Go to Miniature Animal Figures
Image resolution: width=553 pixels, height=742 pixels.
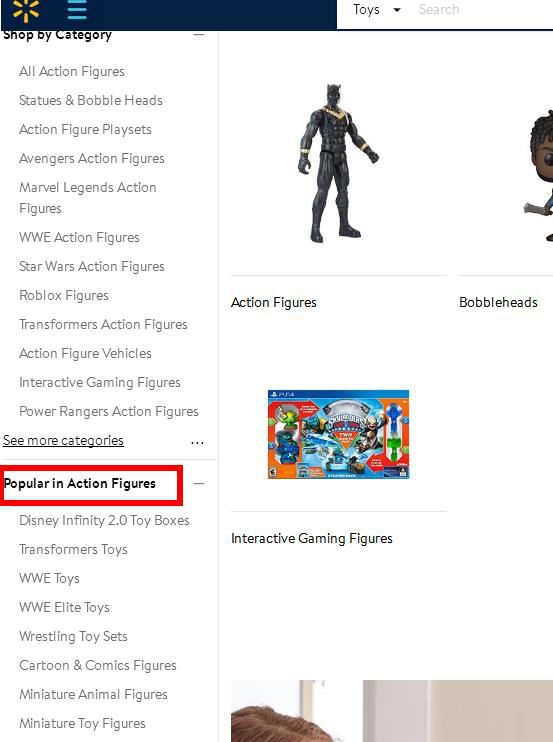[x=93, y=695]
